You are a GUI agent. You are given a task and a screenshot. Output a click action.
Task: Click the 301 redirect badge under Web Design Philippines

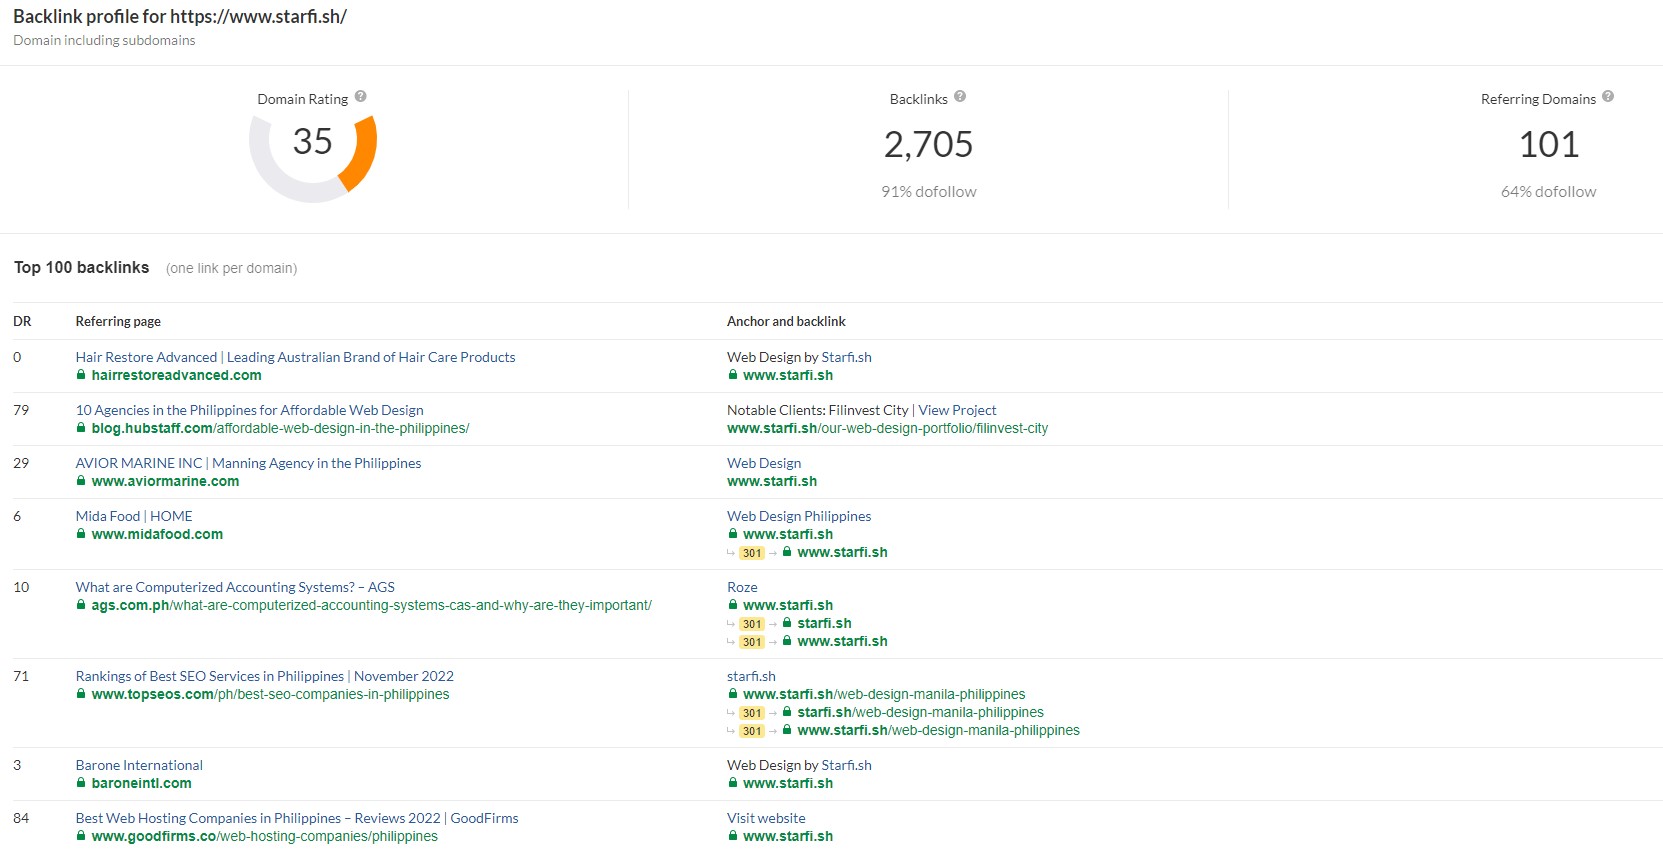(x=752, y=553)
